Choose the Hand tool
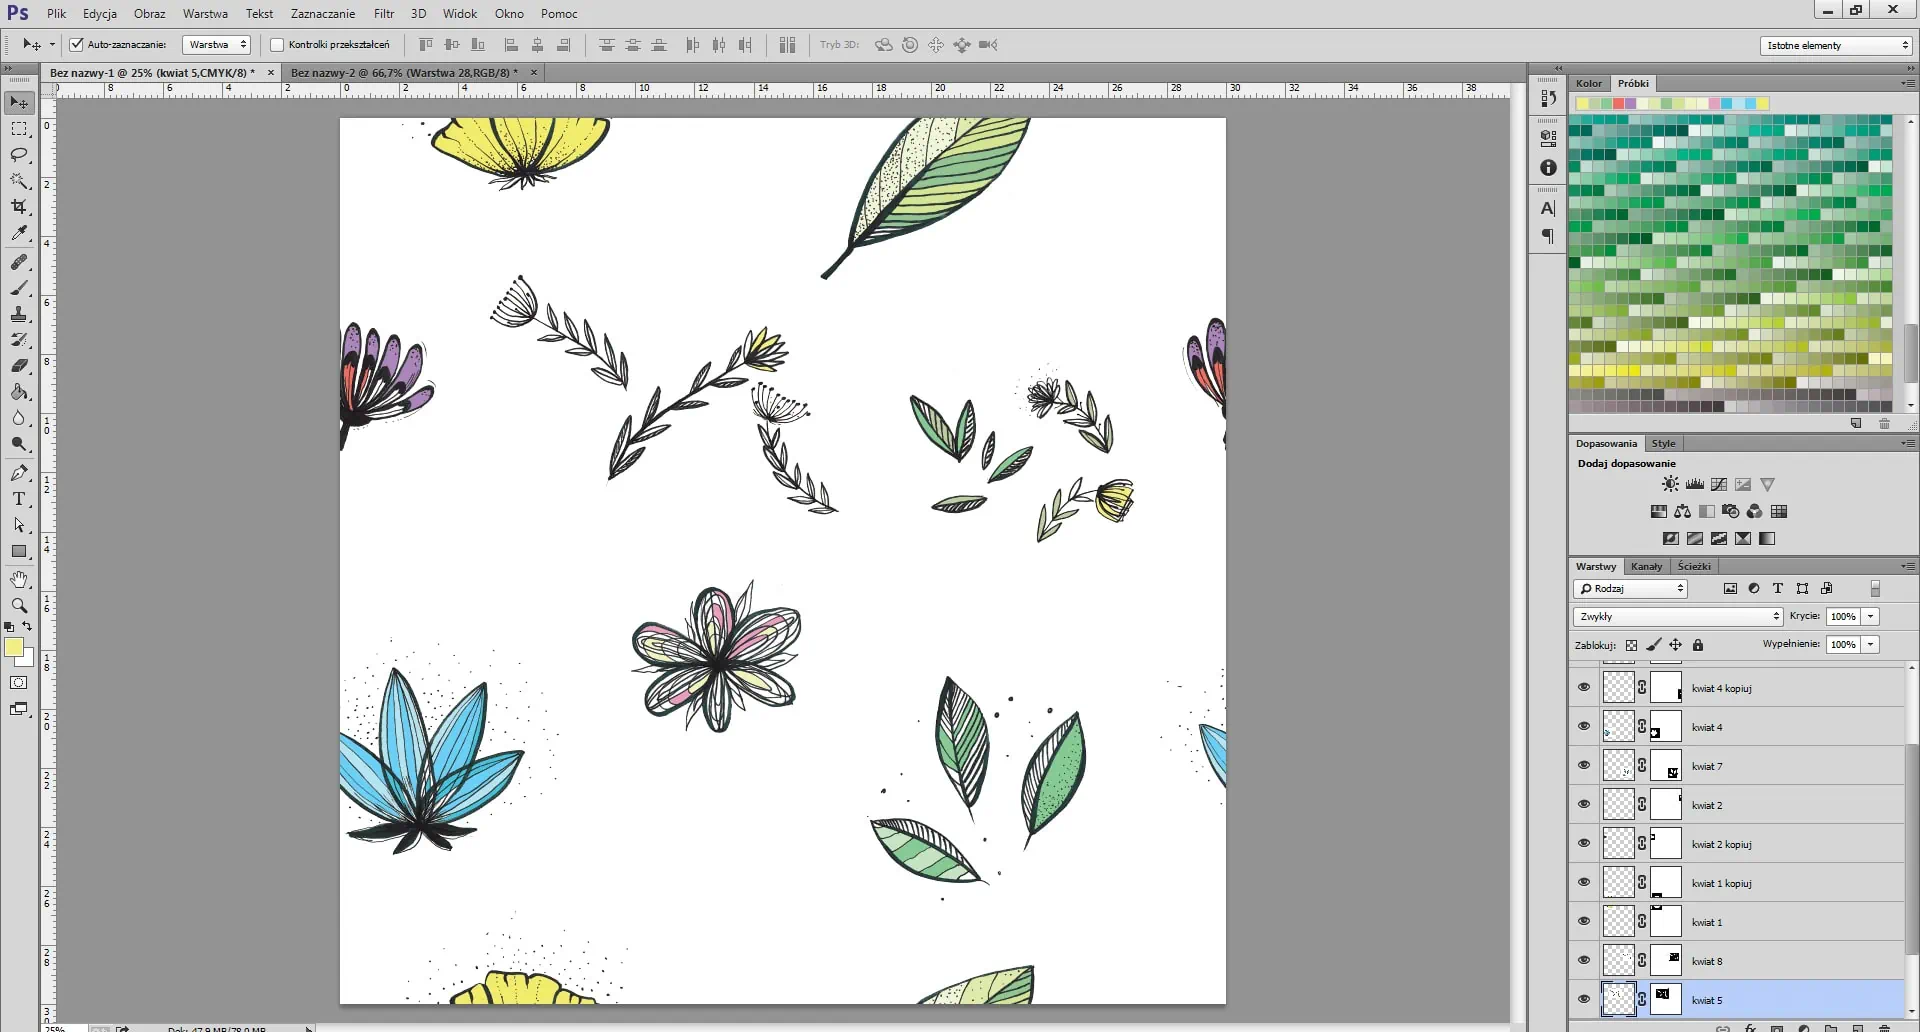Screen dimensions: 1920x1032 click(x=19, y=579)
